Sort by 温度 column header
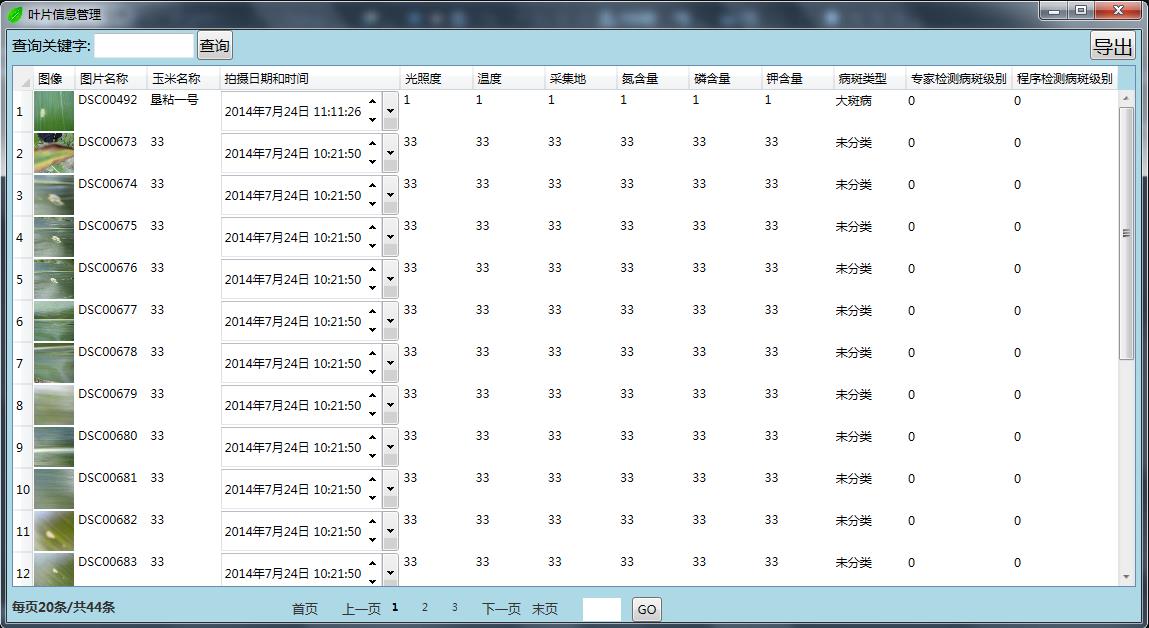This screenshot has height=628, width=1149. (x=509, y=78)
